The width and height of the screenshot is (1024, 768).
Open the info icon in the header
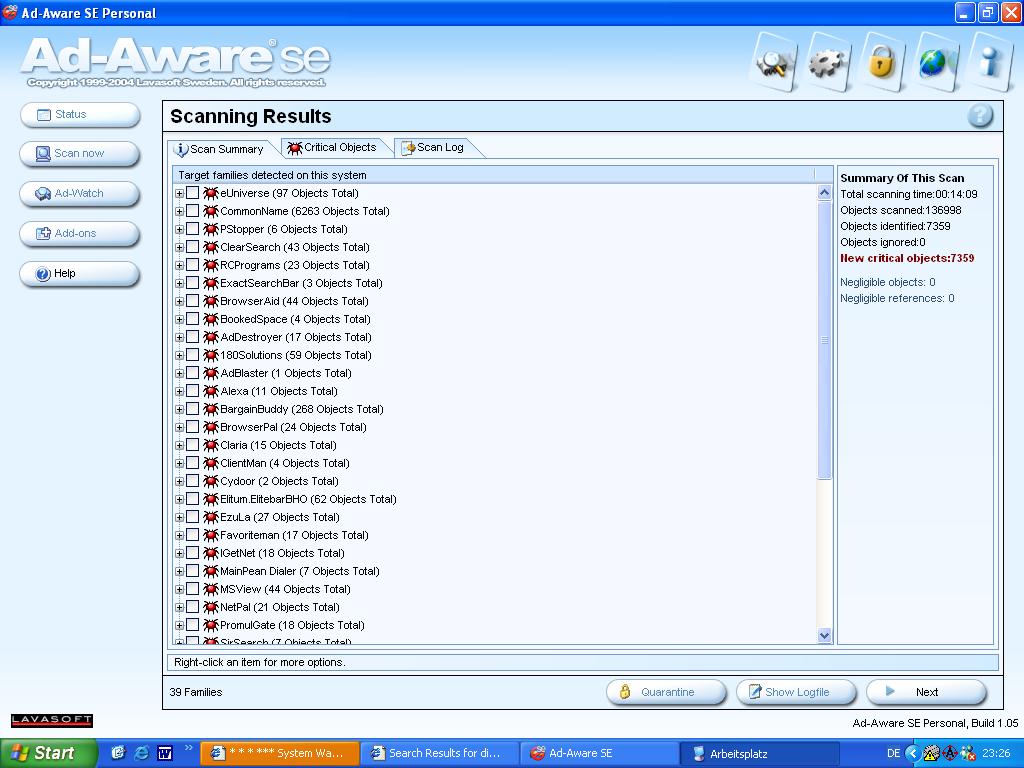pyautogui.click(x=990, y=63)
